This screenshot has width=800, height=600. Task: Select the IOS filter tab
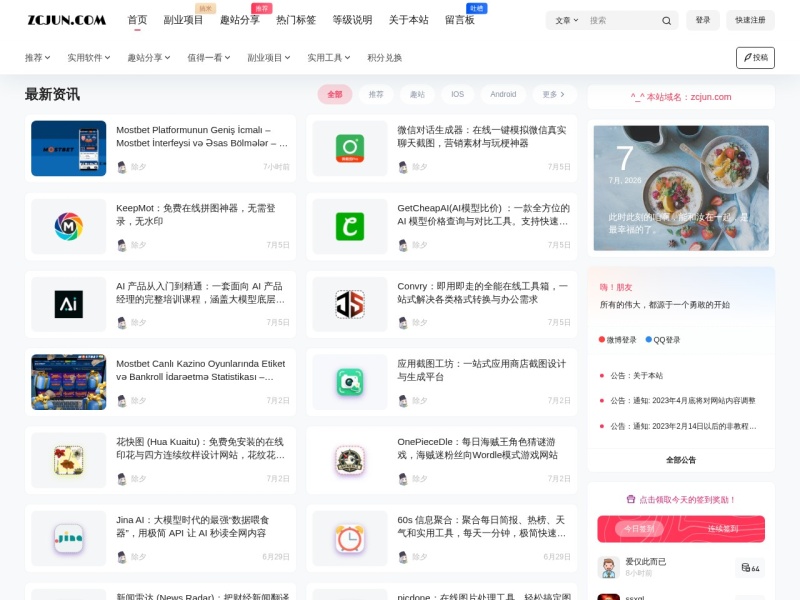pyautogui.click(x=458, y=94)
